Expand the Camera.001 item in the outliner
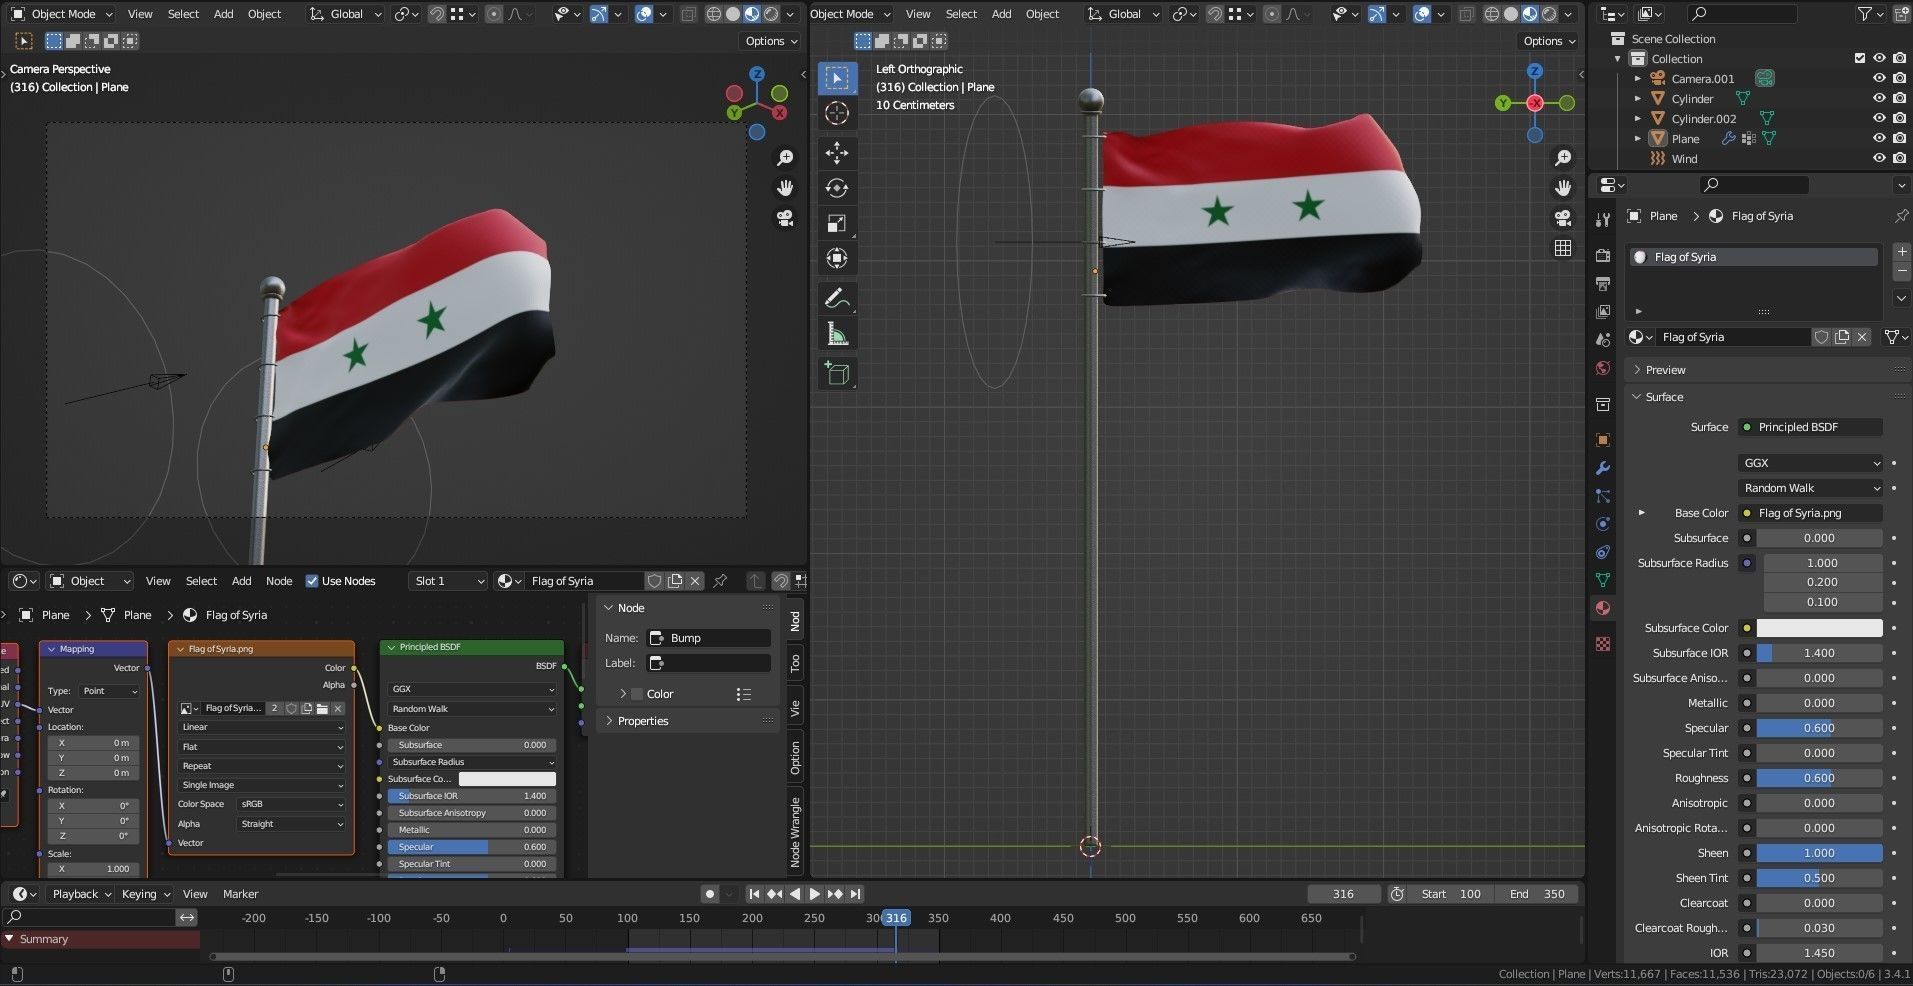 click(1637, 78)
